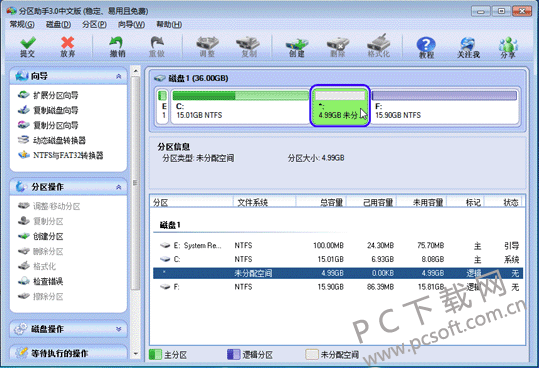The height and width of the screenshot is (368, 539).
Task: Click the 创建 create partition toolbar icon
Action: 296,46
